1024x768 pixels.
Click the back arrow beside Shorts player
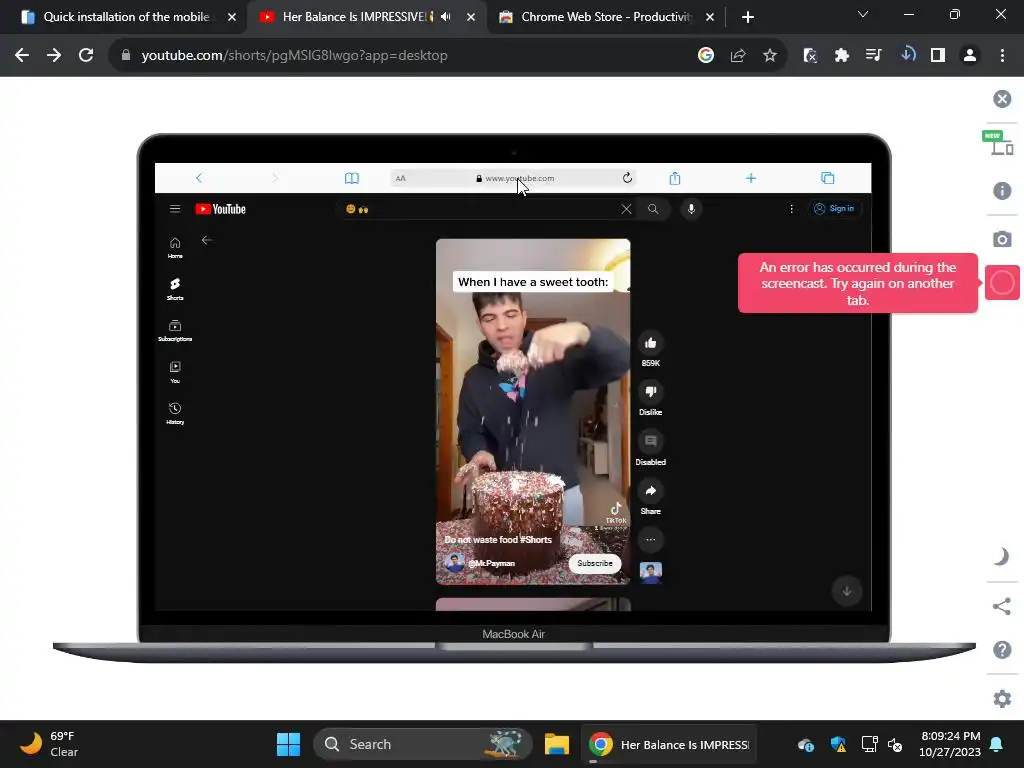(206, 240)
